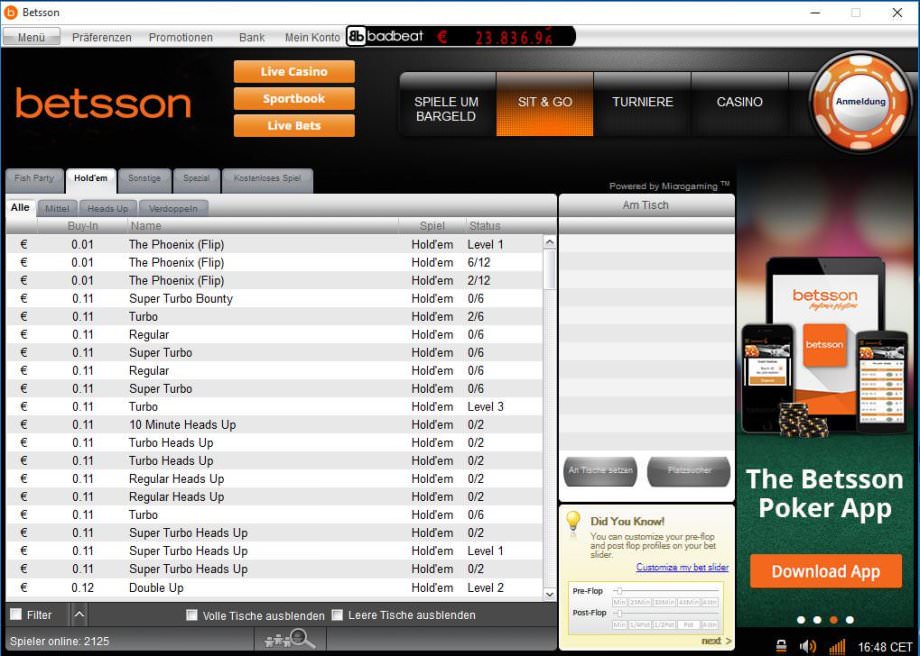The image size is (920, 656).
Task: Select the Alle filter tab
Action: coord(20,208)
